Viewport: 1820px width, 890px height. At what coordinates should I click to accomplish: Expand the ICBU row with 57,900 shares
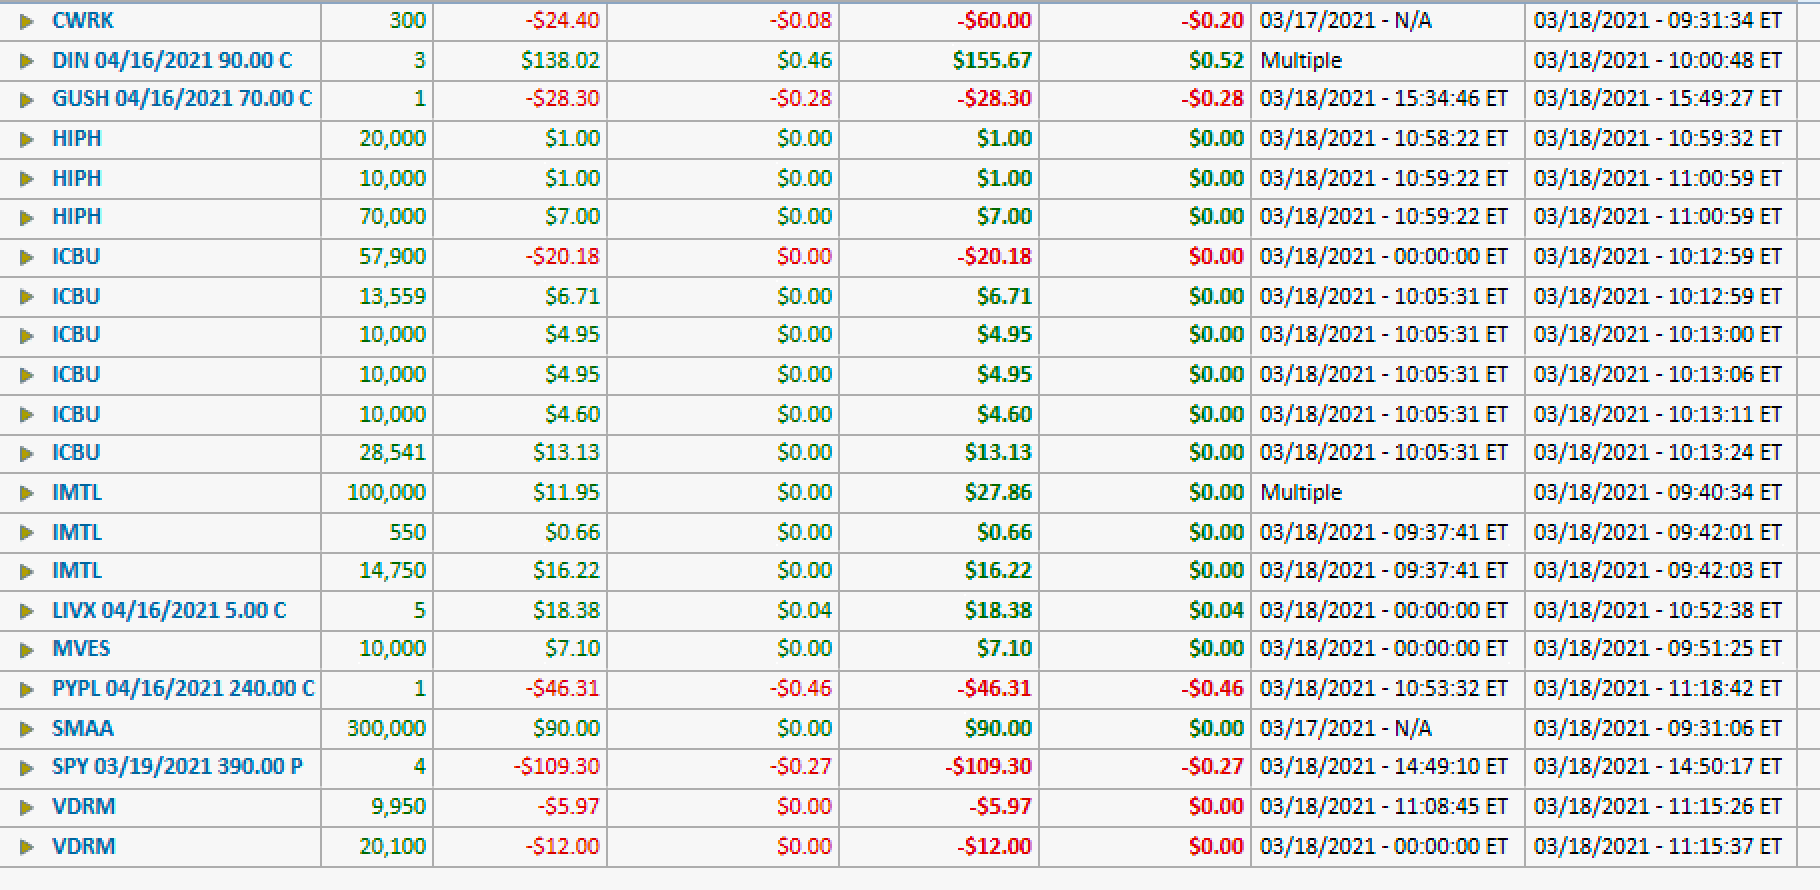pyautogui.click(x=27, y=257)
